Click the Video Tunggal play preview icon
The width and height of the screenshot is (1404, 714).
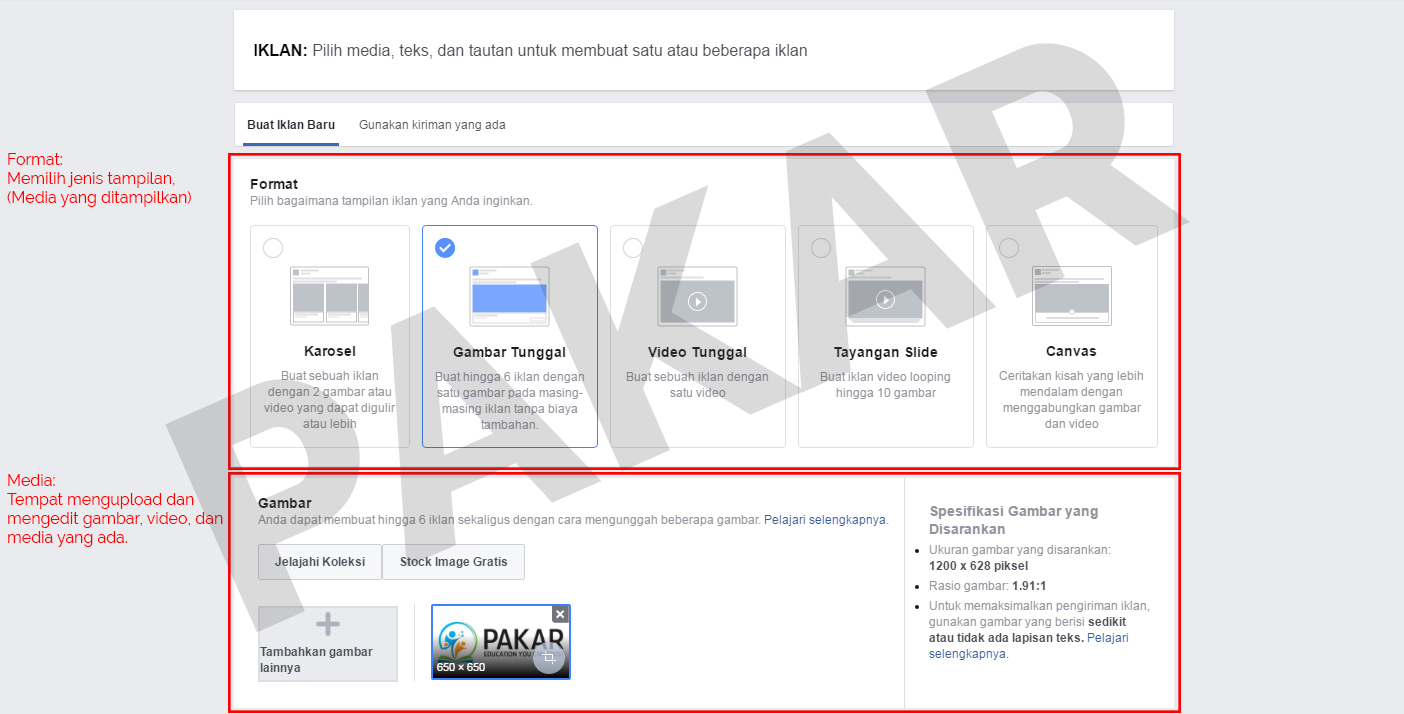pyautogui.click(x=698, y=295)
